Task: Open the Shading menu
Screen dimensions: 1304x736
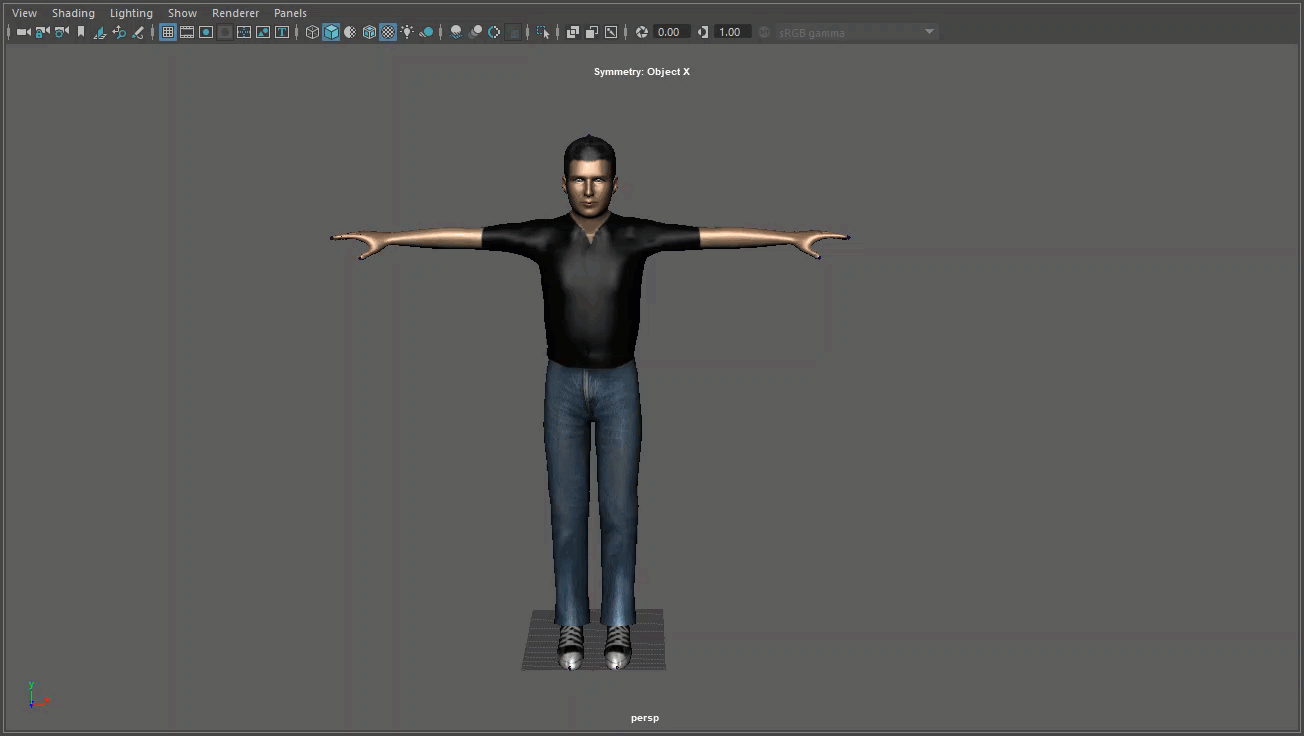Action: [73, 13]
